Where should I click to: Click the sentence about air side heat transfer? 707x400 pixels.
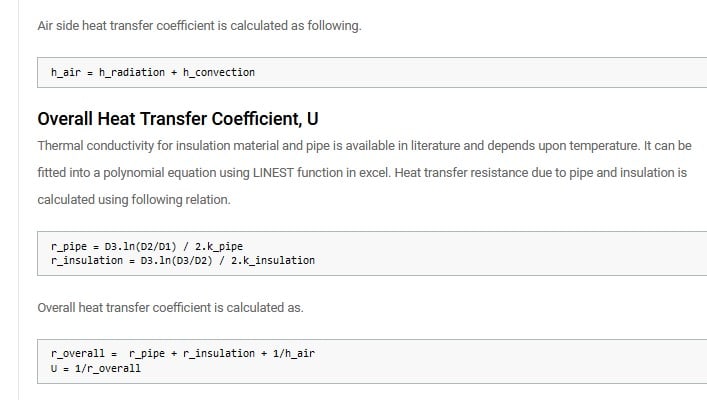199,26
